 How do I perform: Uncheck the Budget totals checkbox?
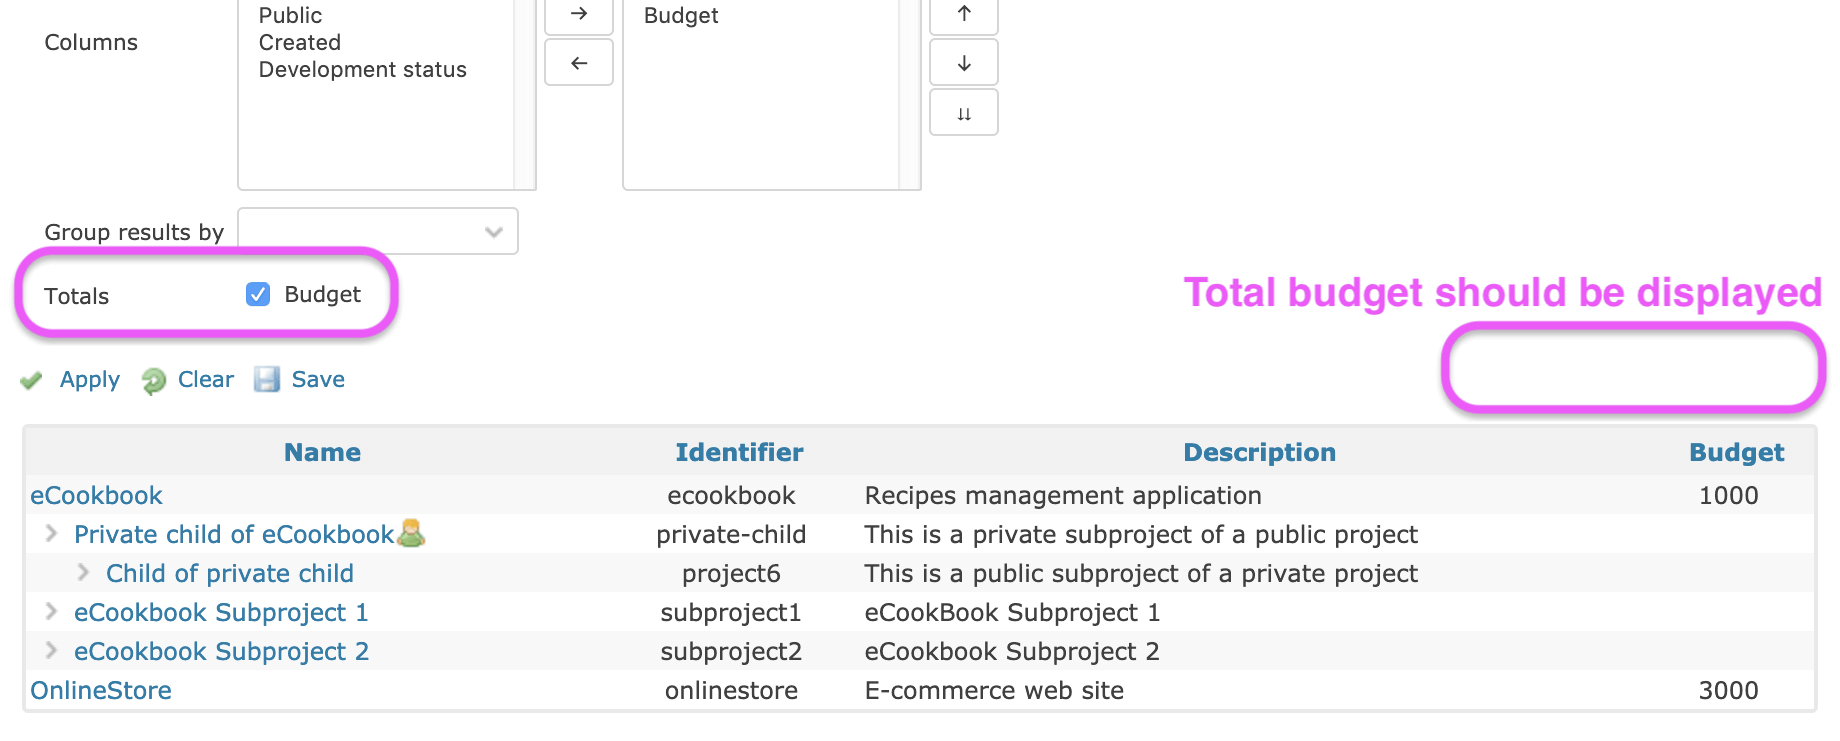[x=258, y=294]
